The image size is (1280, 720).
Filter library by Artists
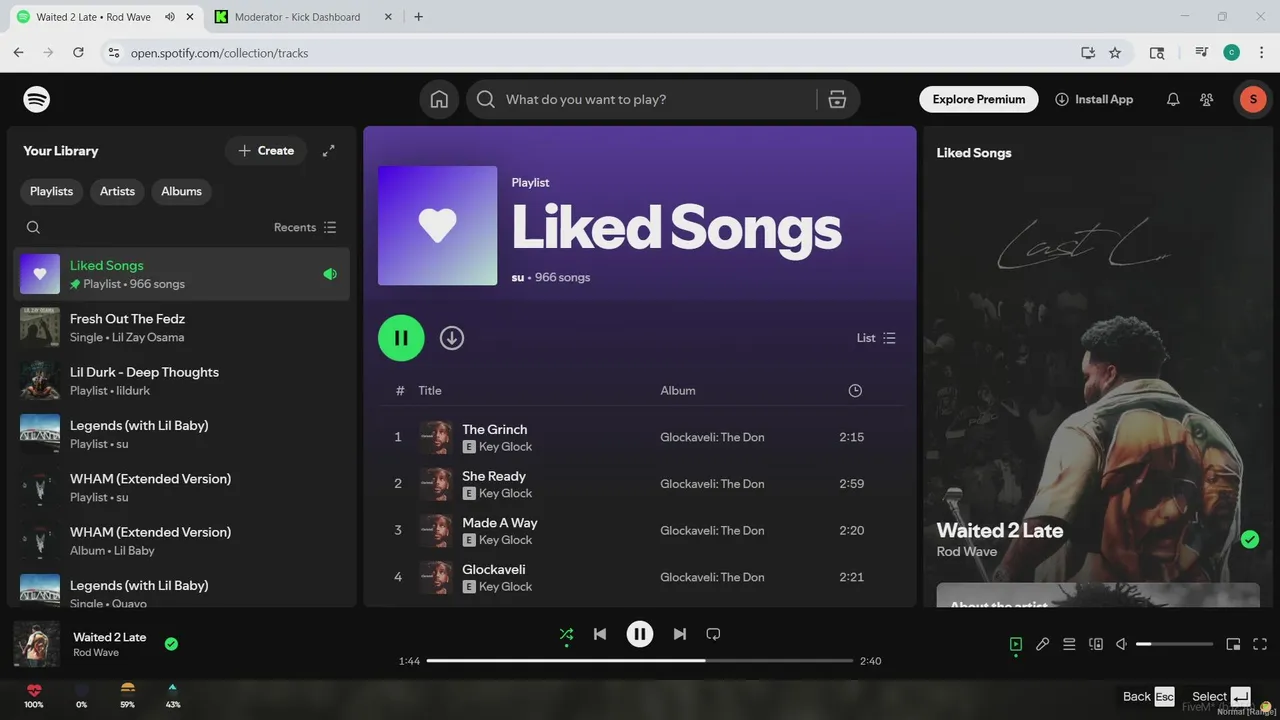coord(117,191)
